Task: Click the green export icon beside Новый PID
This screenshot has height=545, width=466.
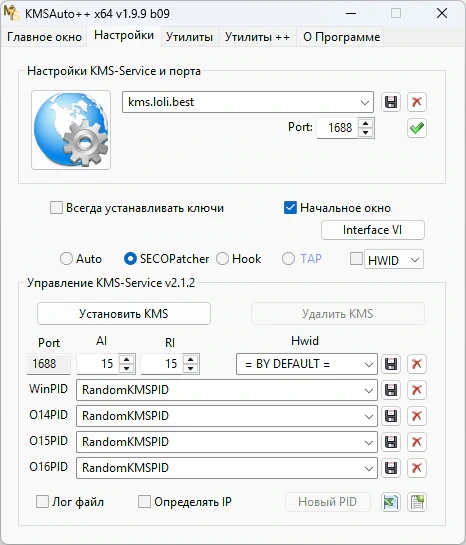Action: 391,502
